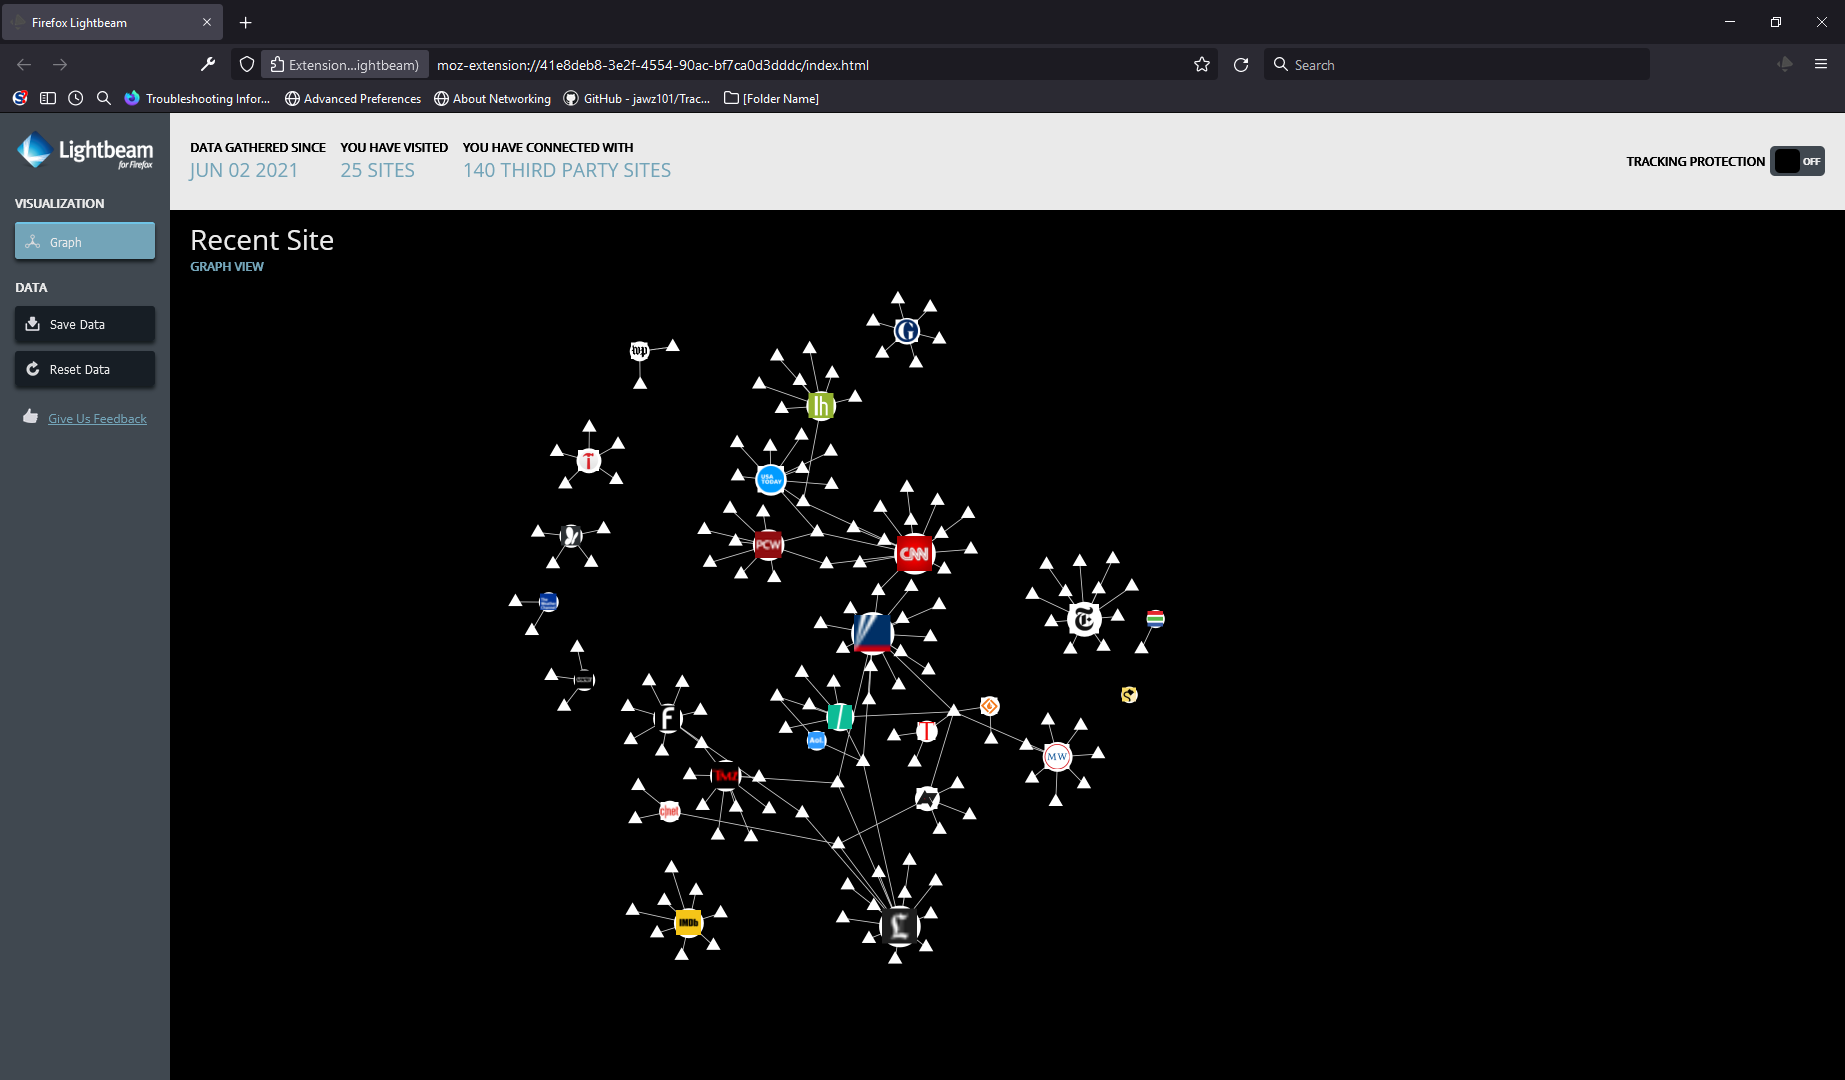Click the Extension (lightbeam) identity box

point(345,65)
